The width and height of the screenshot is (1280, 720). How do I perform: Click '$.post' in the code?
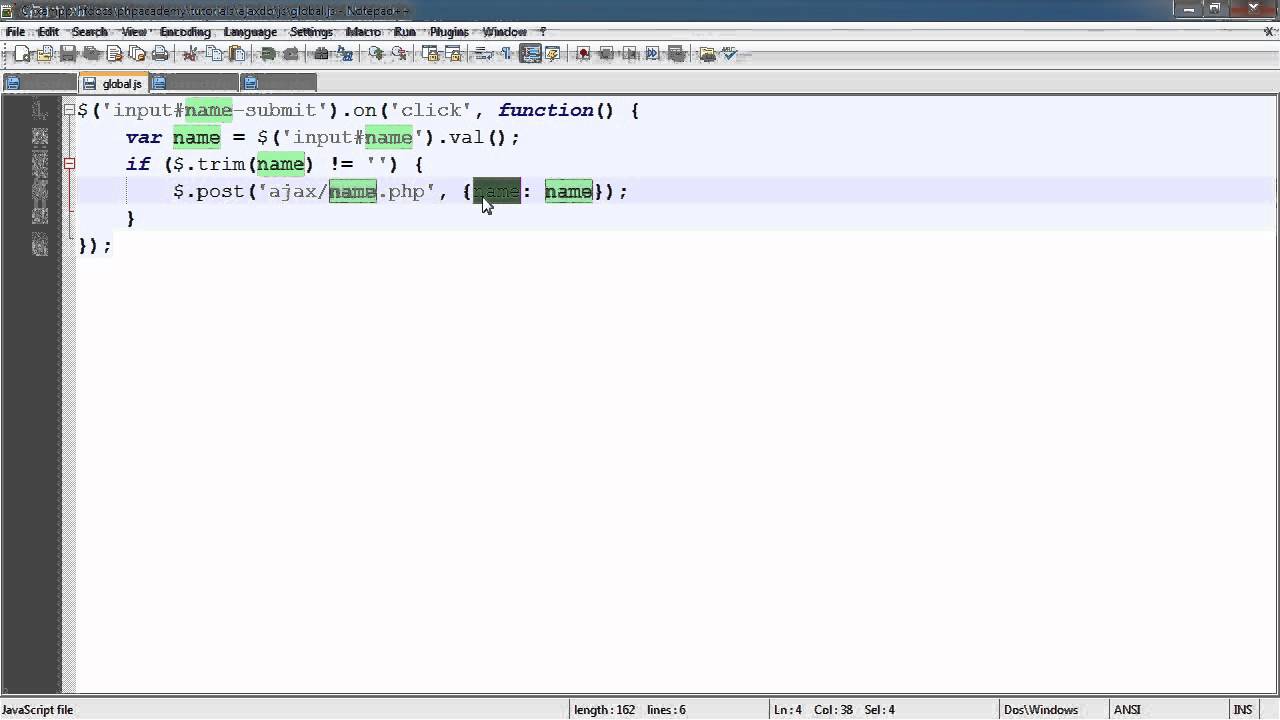pos(209,191)
